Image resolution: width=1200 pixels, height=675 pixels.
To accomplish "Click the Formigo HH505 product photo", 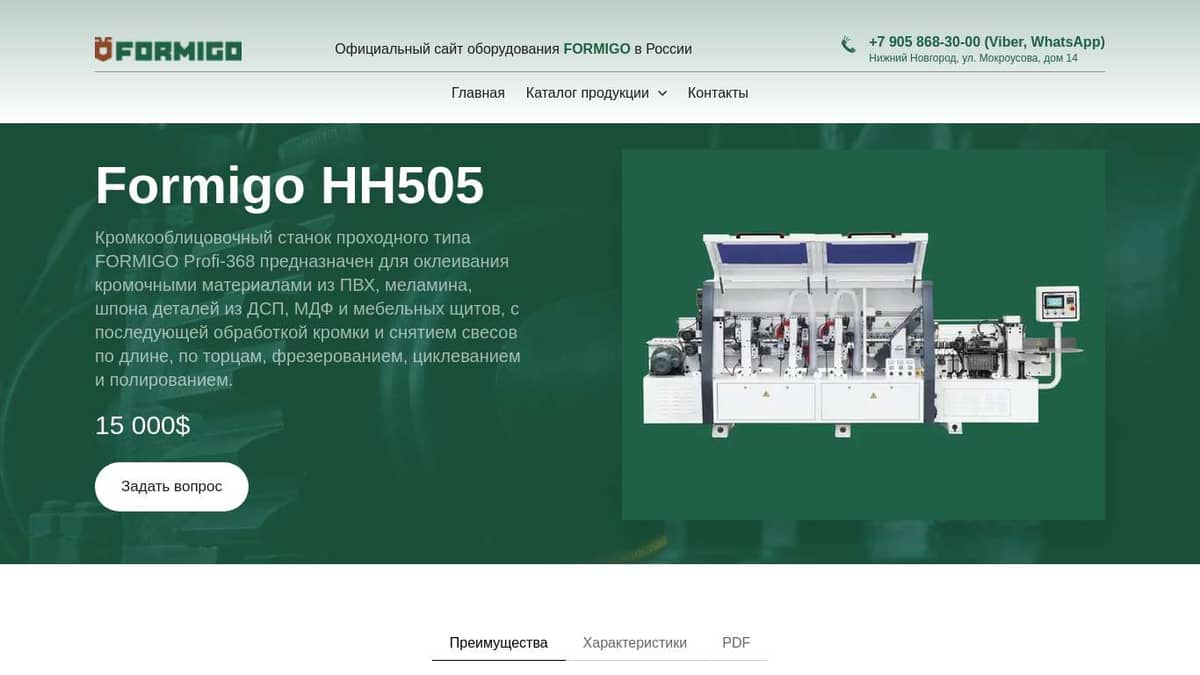I will (x=863, y=333).
